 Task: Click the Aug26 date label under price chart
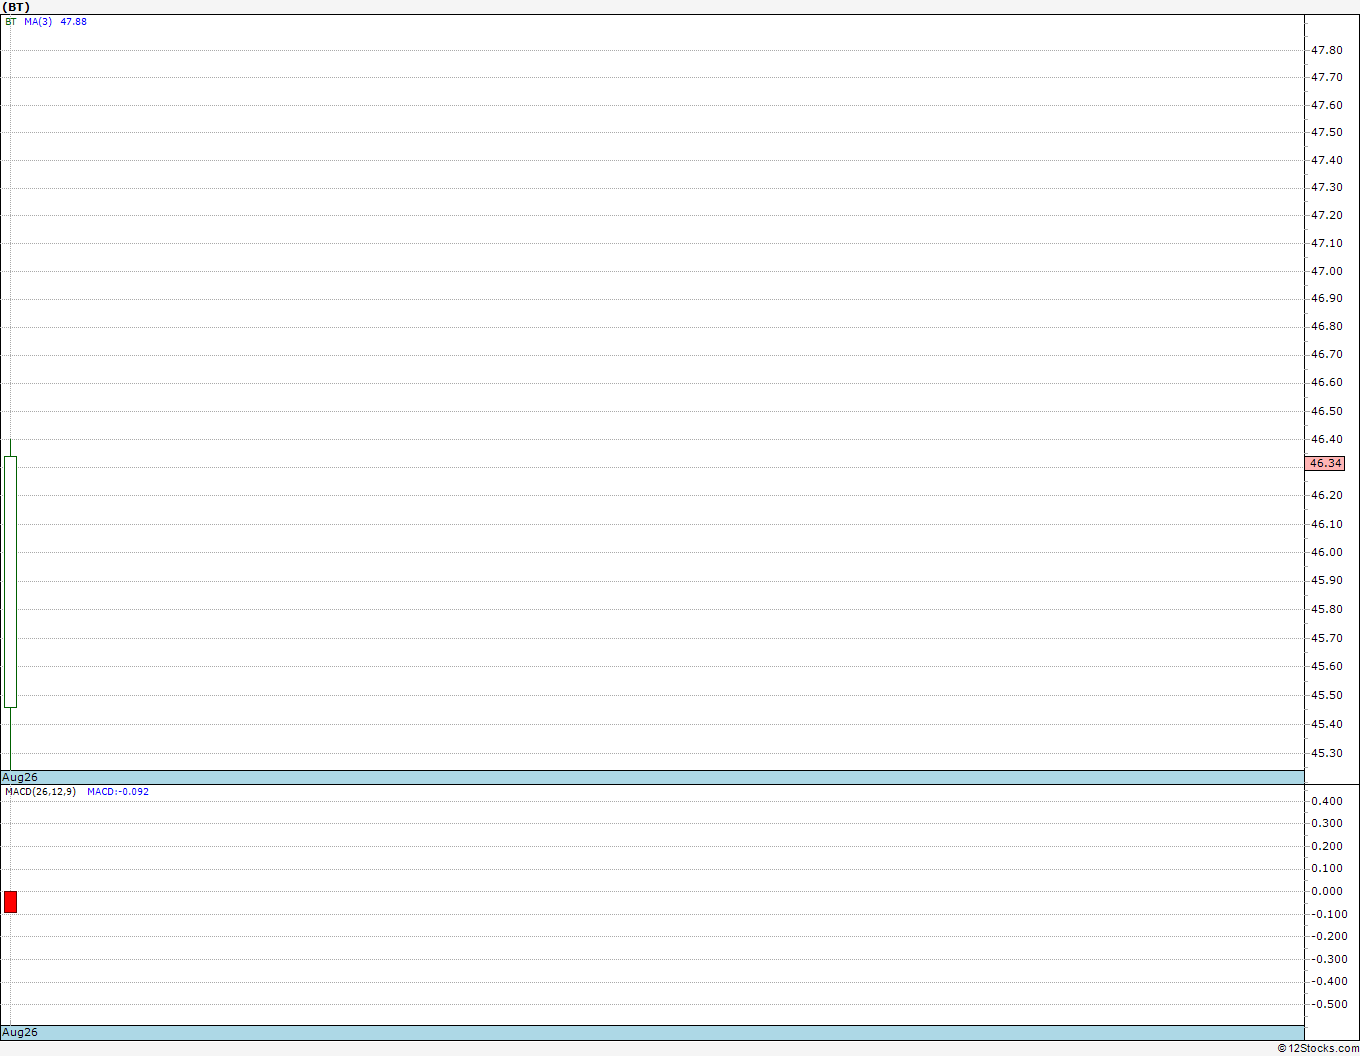[20, 777]
